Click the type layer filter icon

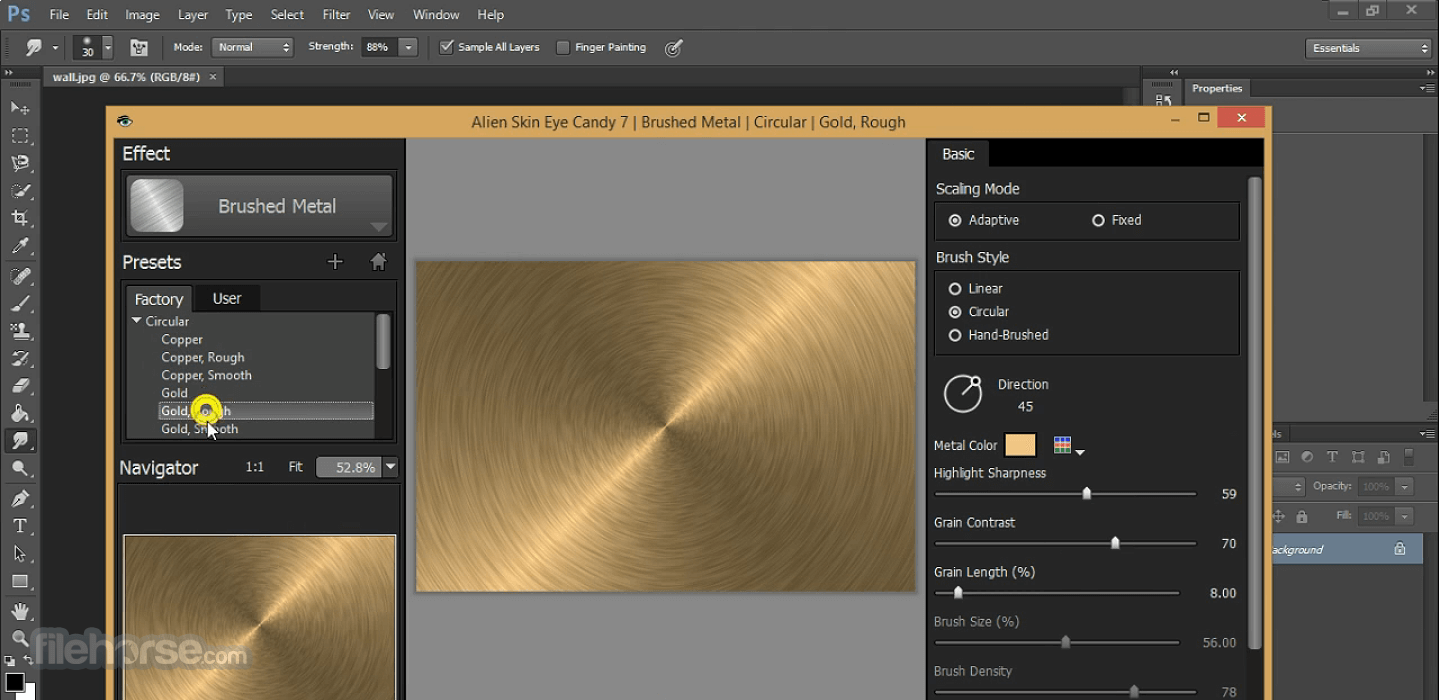1332,457
